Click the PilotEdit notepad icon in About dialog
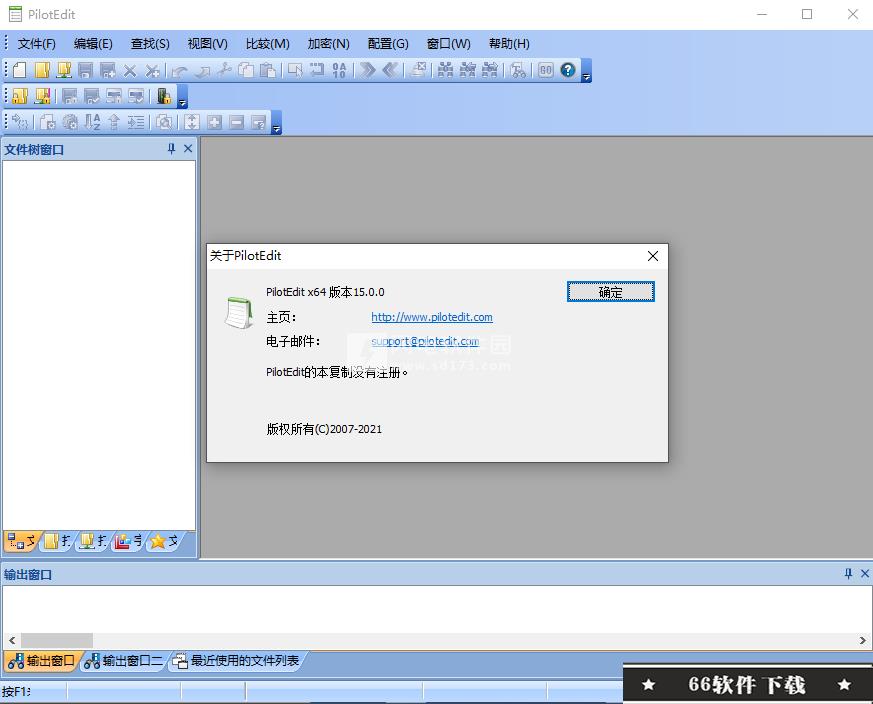The width and height of the screenshot is (873, 704). pyautogui.click(x=239, y=312)
